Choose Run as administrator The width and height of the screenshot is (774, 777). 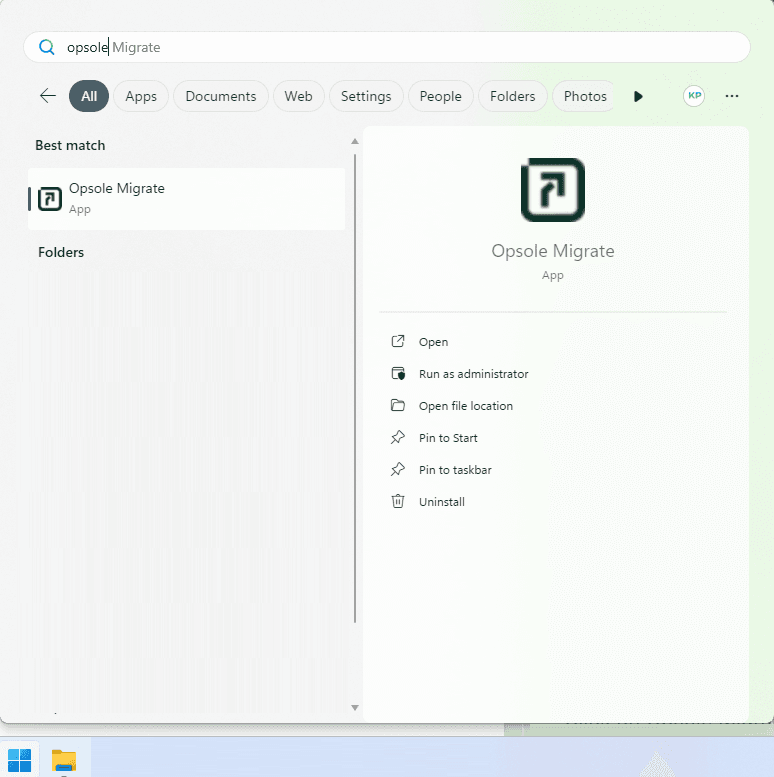pos(473,374)
